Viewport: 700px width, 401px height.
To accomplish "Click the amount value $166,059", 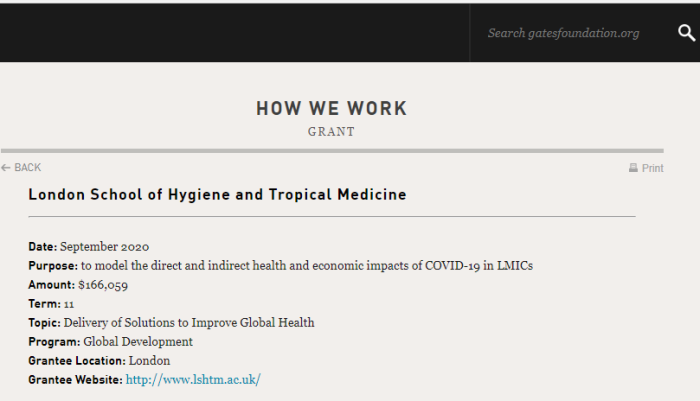I will [x=103, y=285].
